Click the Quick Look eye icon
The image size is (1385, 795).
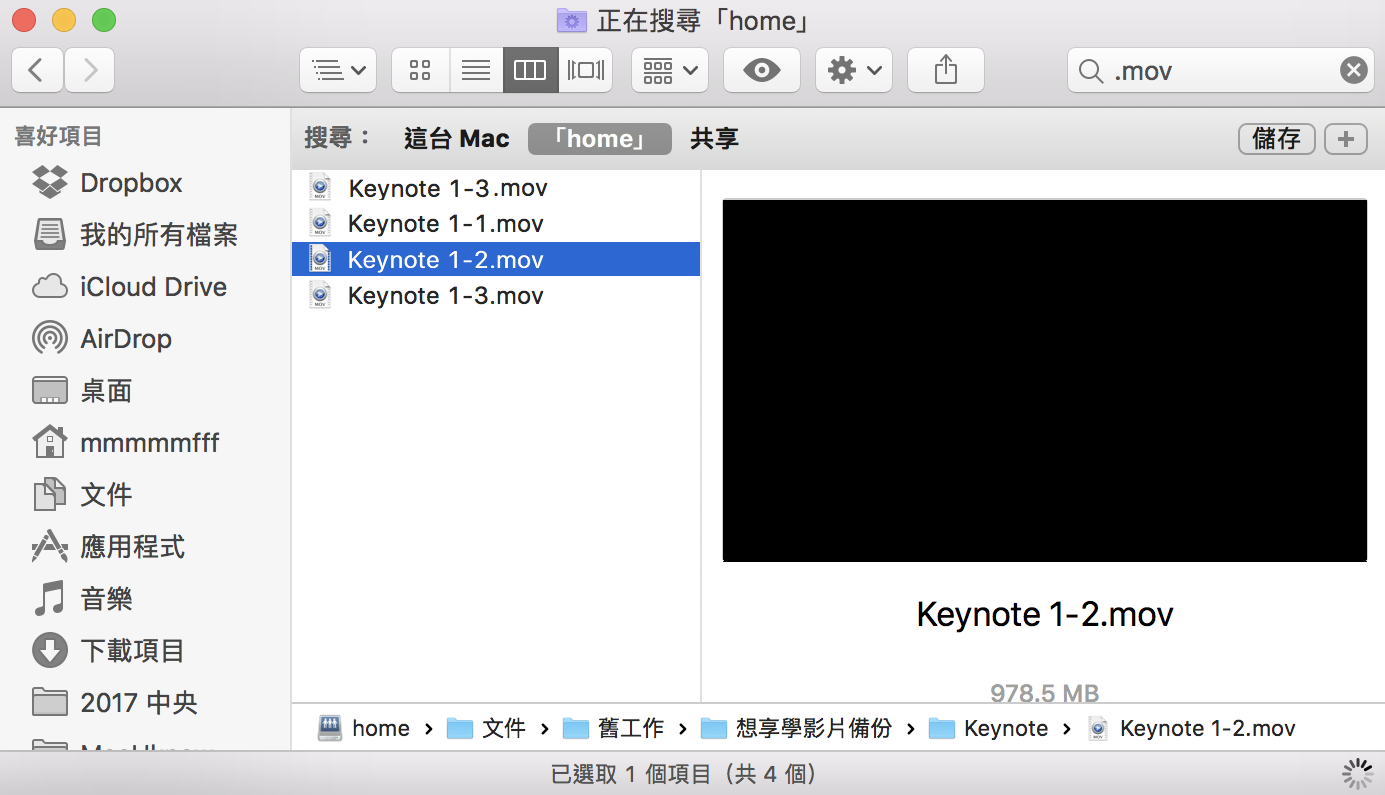click(762, 70)
